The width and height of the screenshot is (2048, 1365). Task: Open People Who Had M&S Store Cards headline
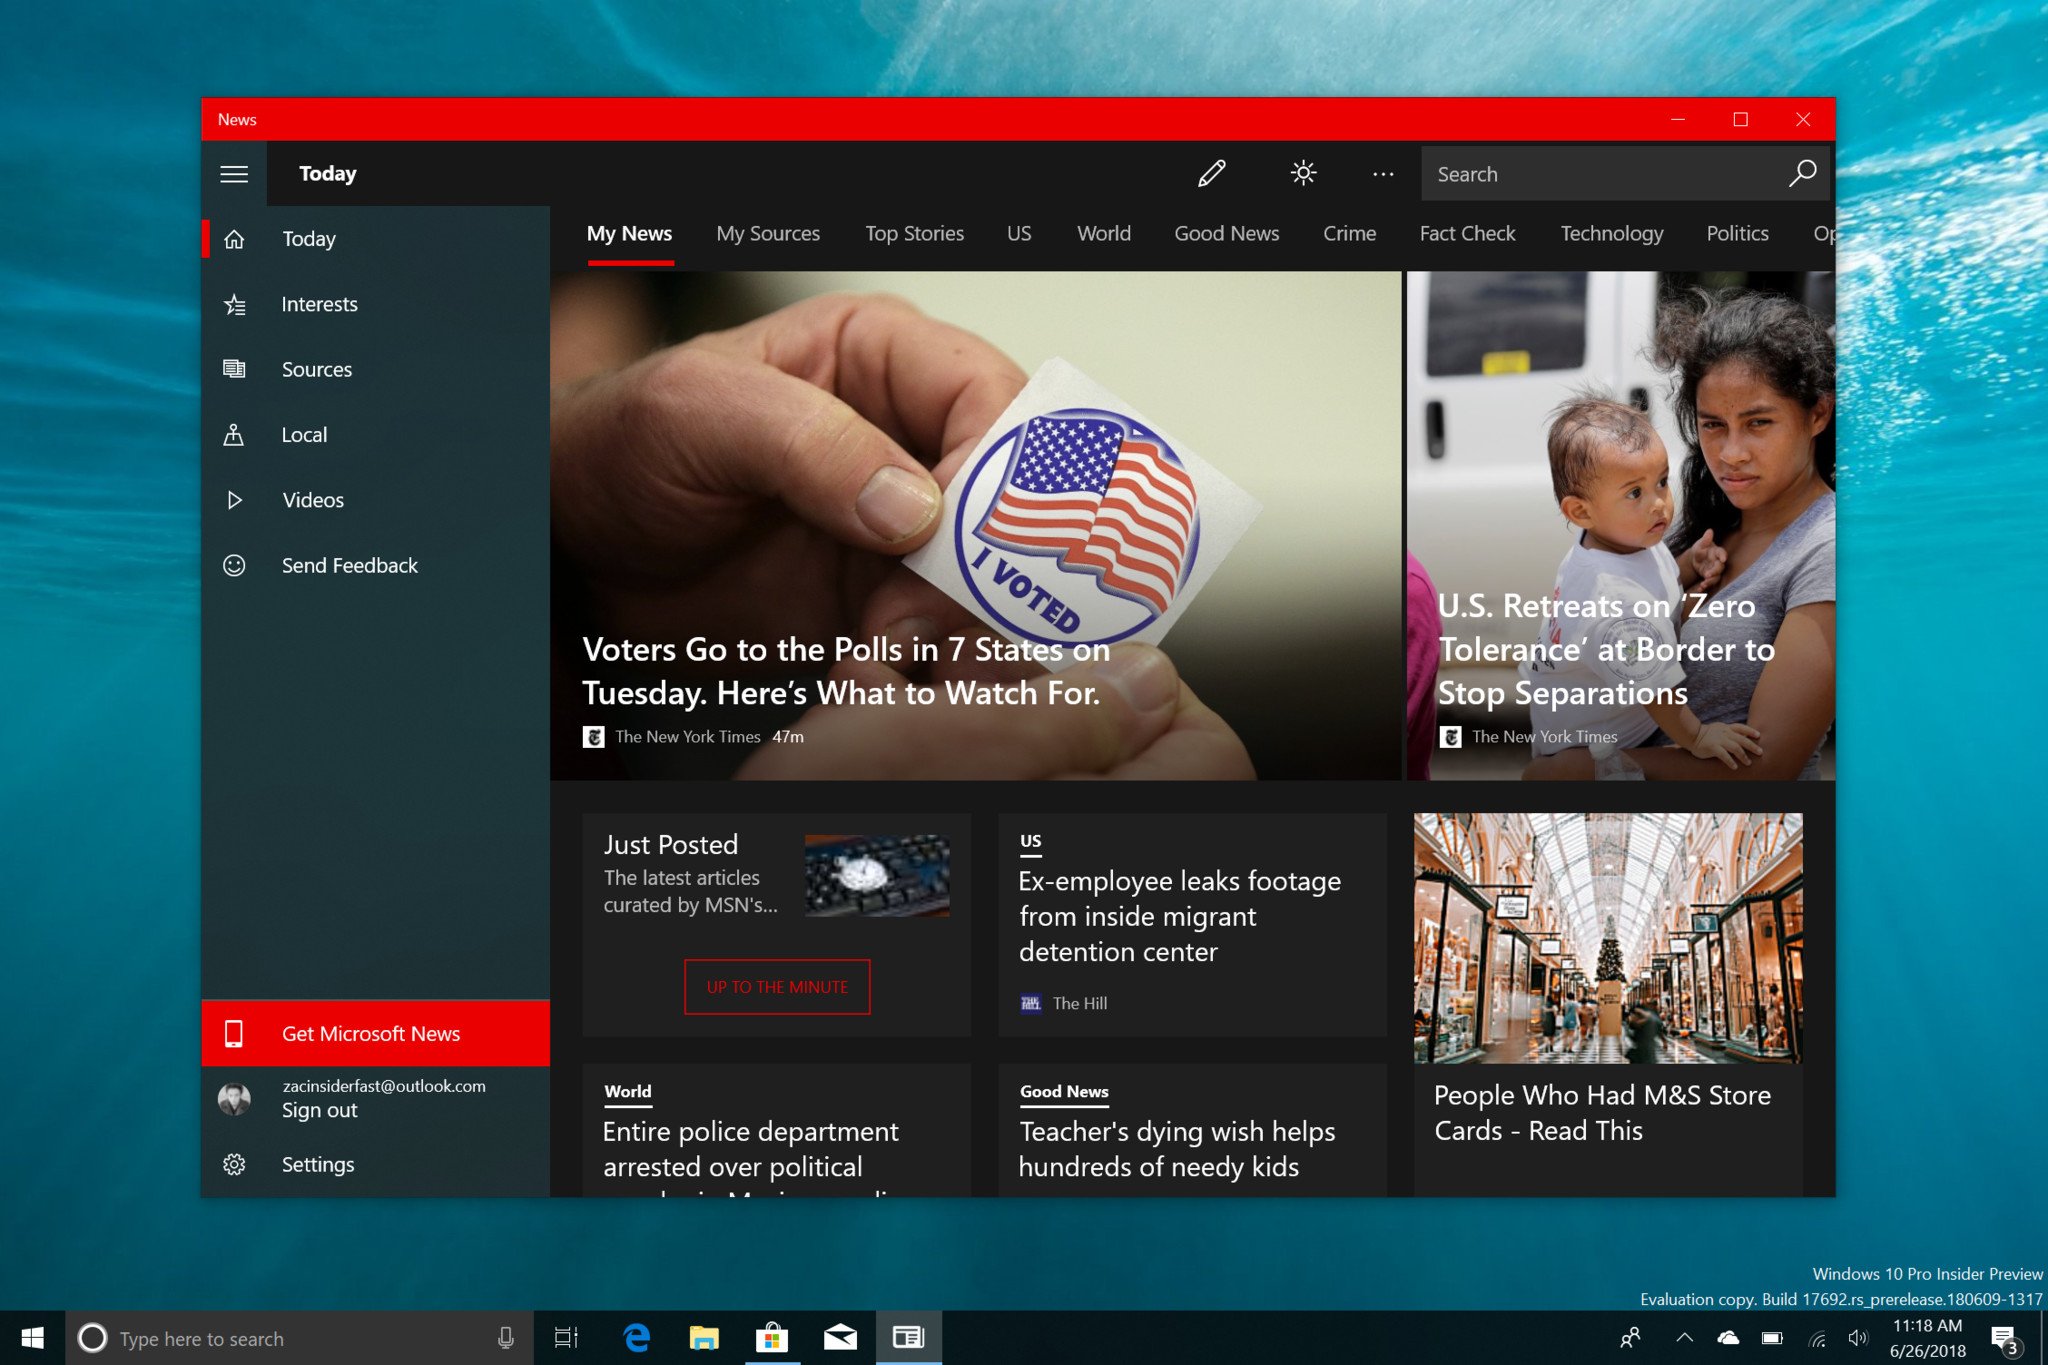click(1602, 1113)
